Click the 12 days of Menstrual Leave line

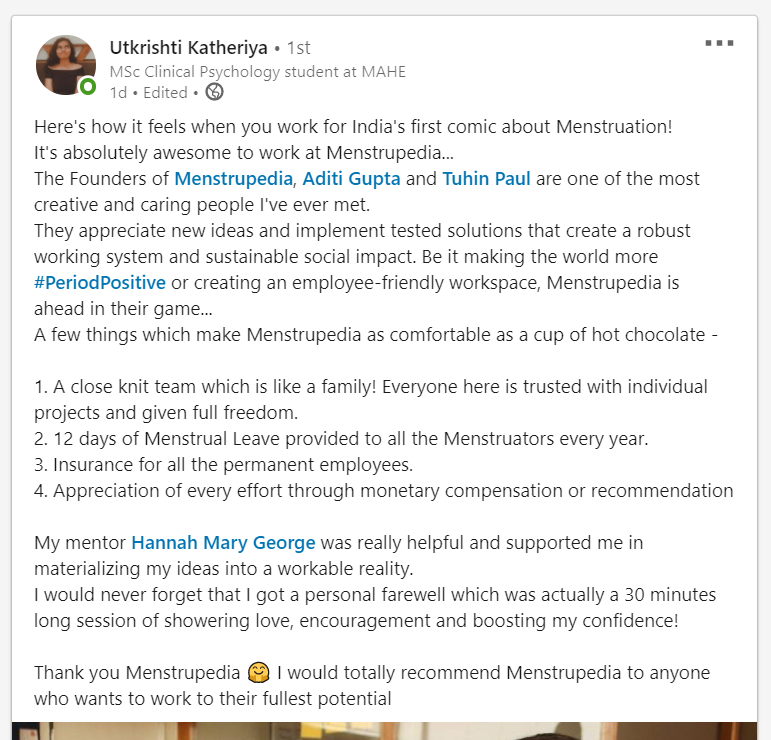point(341,439)
